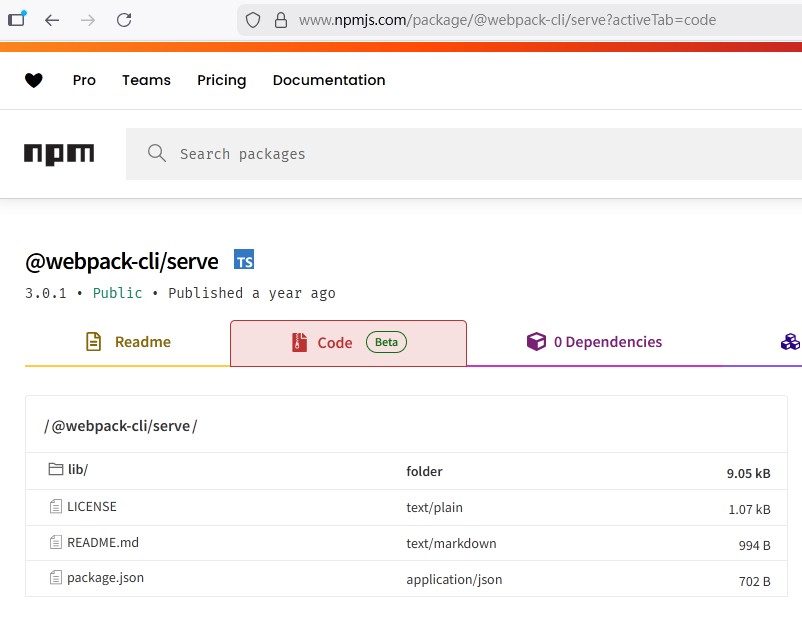Click the red zip Code icon
Screen dimensions: 802x623
pos(300,342)
